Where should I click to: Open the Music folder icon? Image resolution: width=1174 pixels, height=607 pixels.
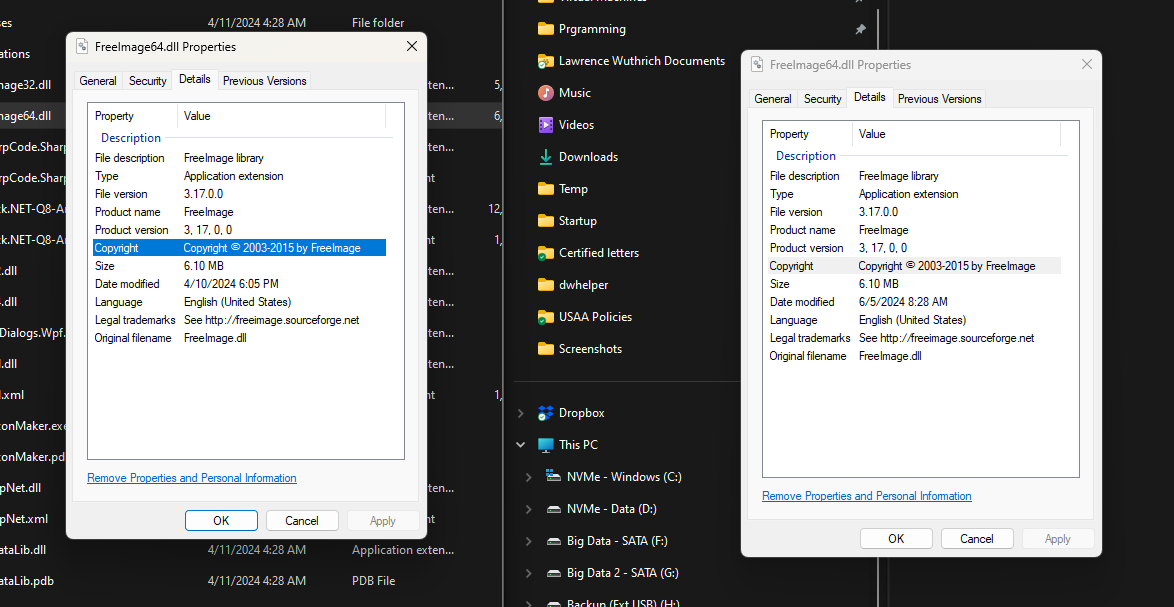click(545, 93)
